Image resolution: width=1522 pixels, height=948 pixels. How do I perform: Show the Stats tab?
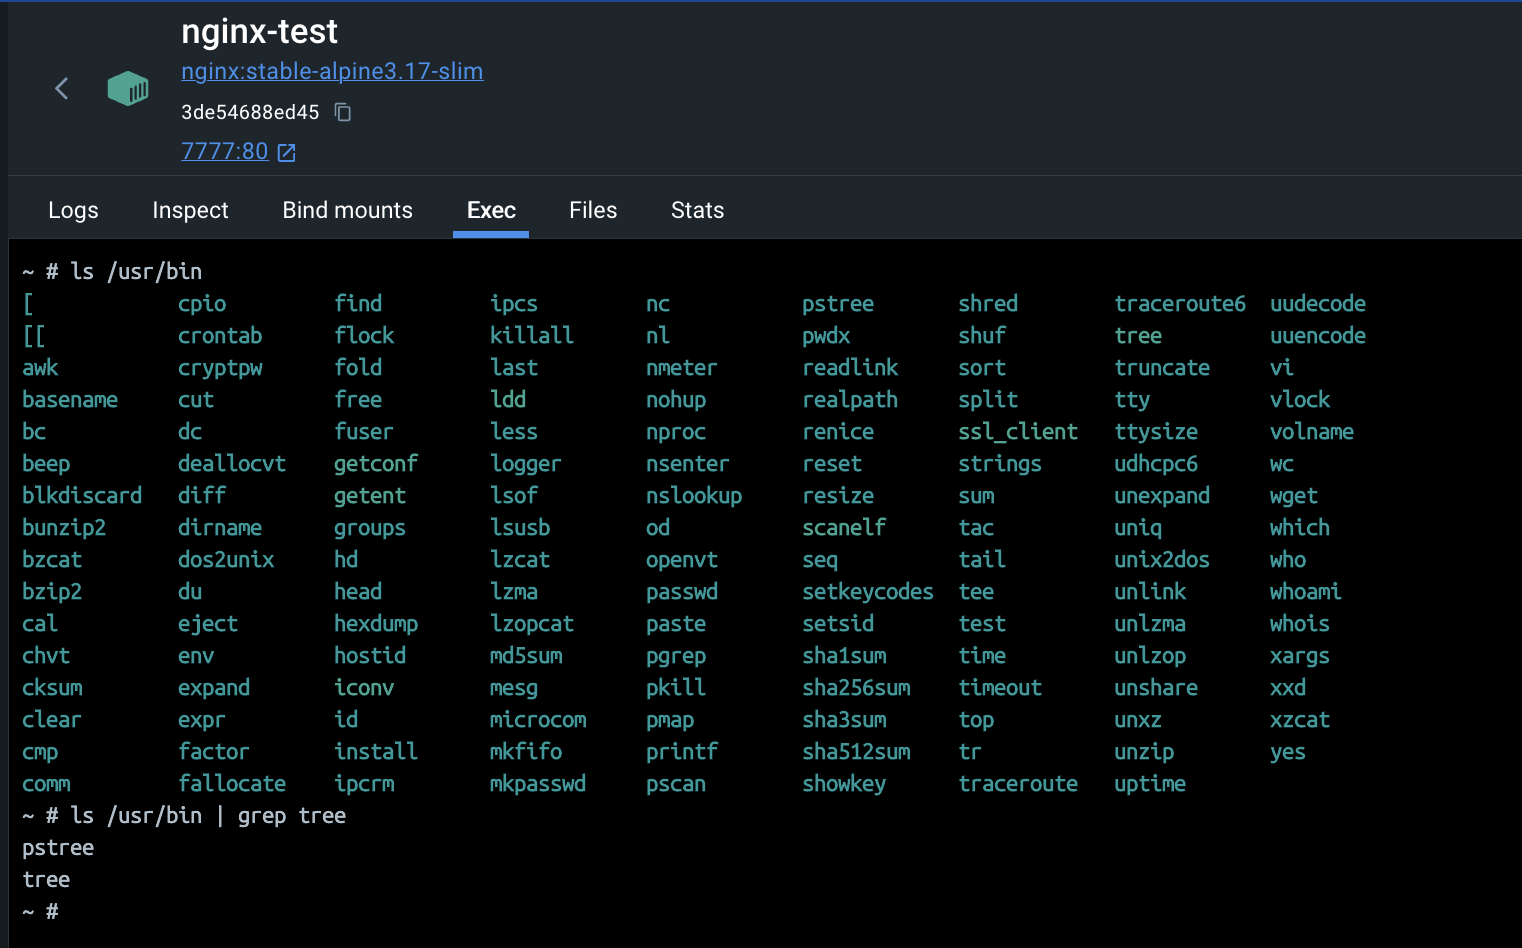point(697,210)
